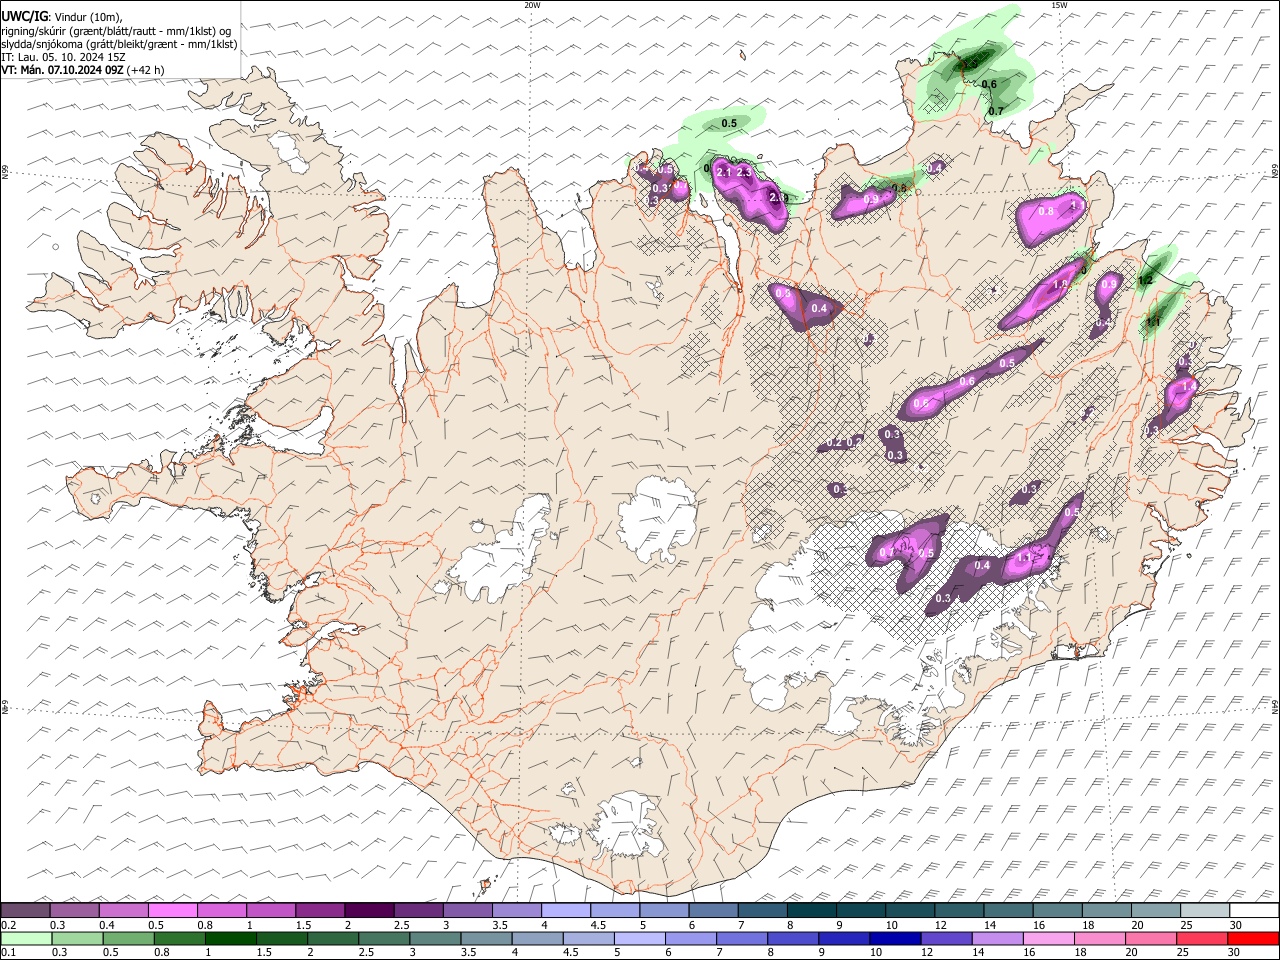1280x960 pixels.
Task: Click the valid time 'VT: Mán. 07.10.2024 09Z (+42 h)'
Action: pos(83,70)
